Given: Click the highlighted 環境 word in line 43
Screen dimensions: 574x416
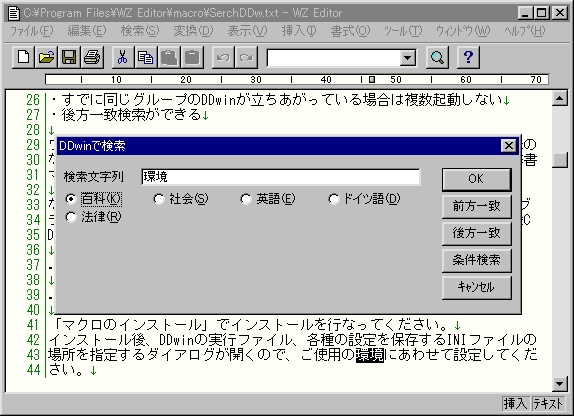Looking at the screenshot, I should 370,355.
